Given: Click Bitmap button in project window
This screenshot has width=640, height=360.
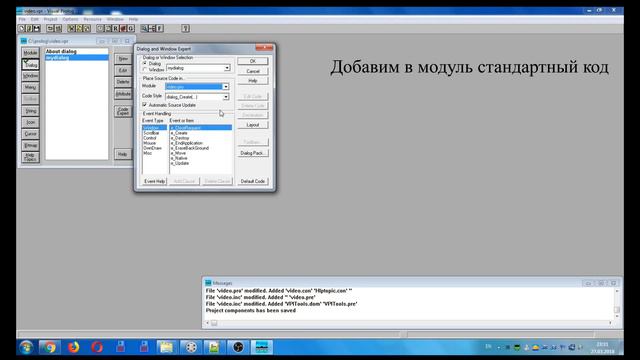Looking at the screenshot, I should 30,145.
